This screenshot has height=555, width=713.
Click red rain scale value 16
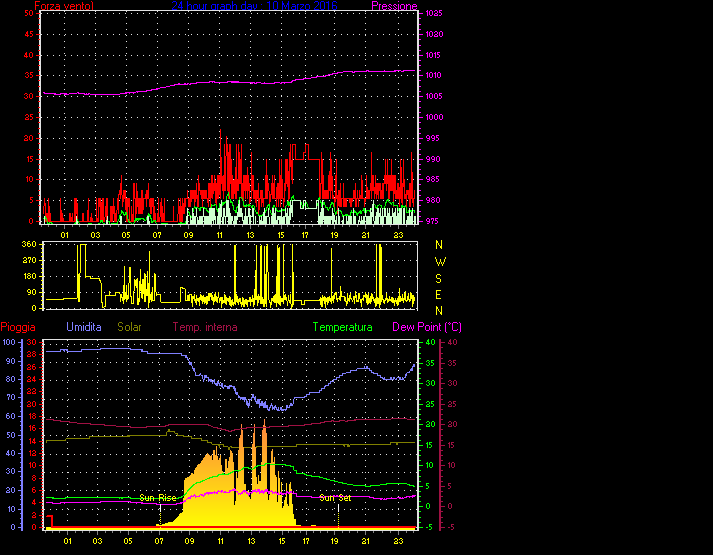31,429
